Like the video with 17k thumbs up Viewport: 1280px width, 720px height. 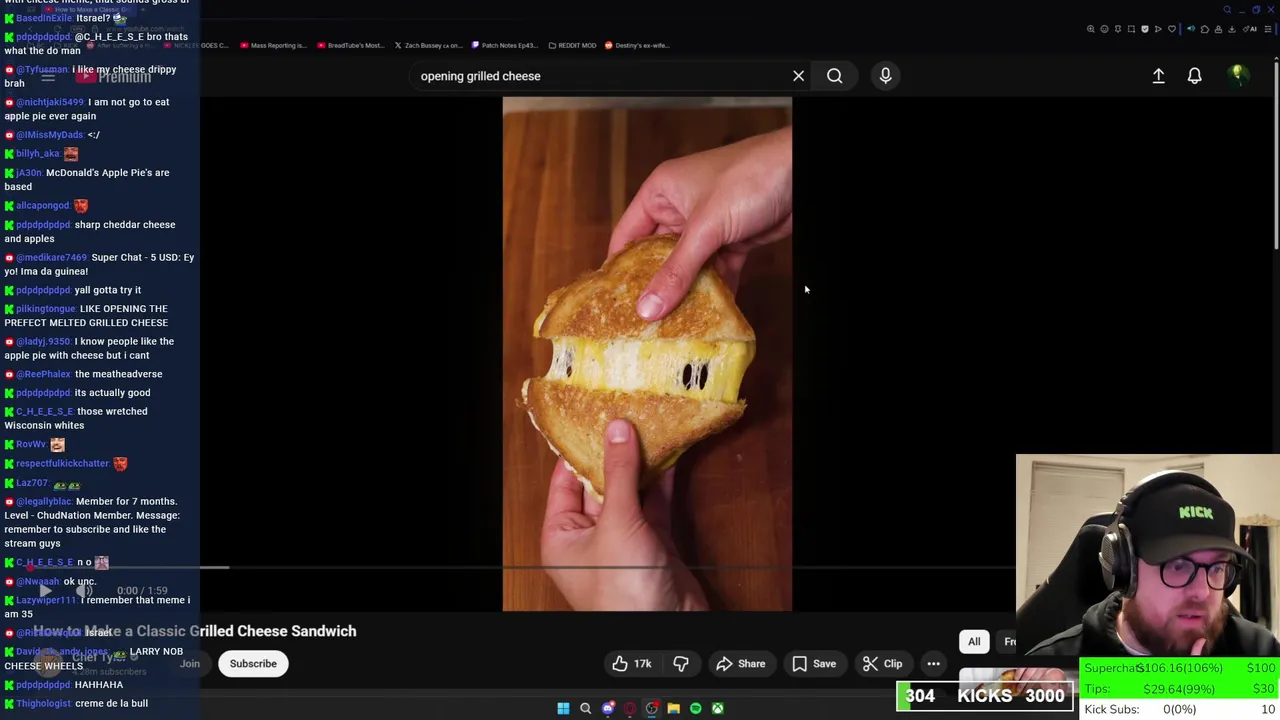(x=632, y=664)
